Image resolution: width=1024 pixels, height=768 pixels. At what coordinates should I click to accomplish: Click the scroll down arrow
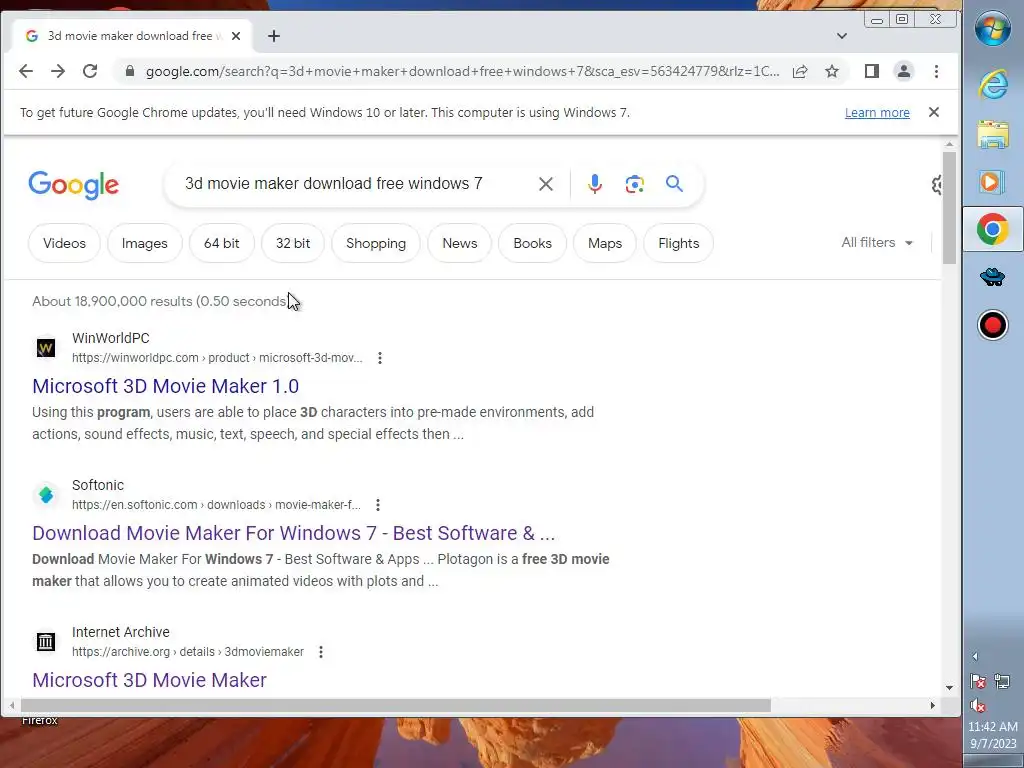pyautogui.click(x=950, y=688)
